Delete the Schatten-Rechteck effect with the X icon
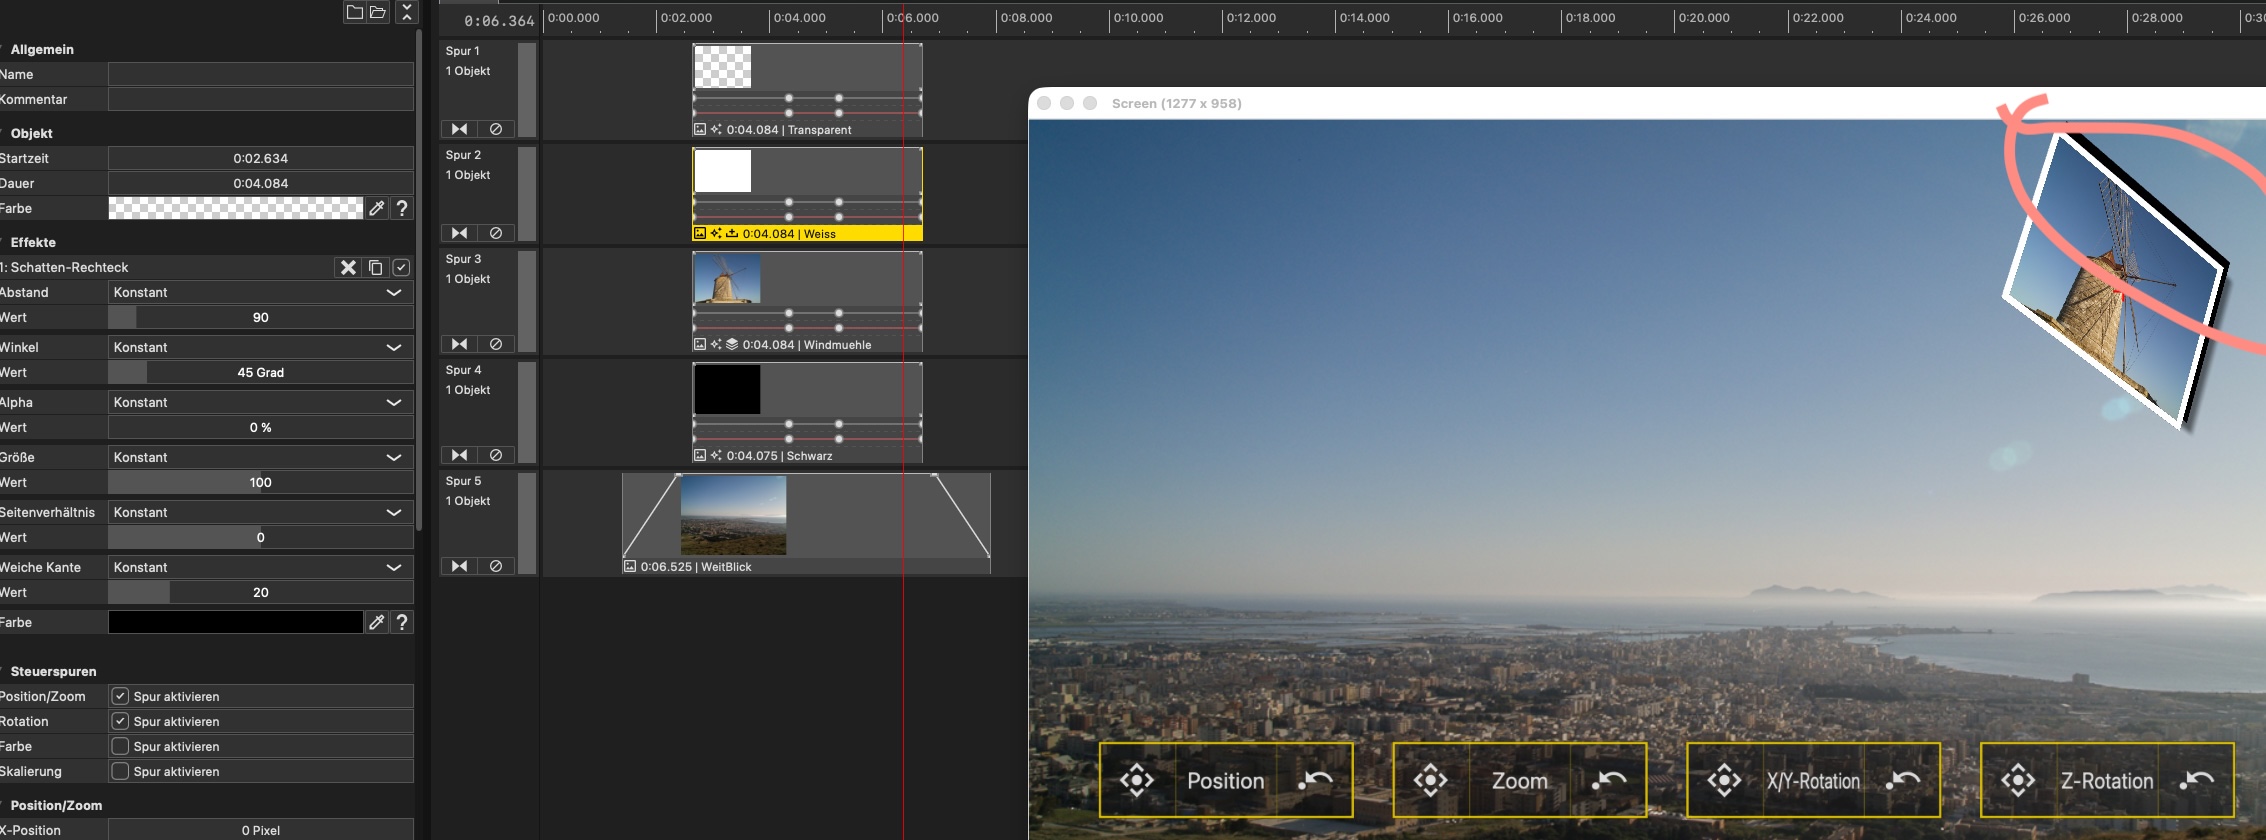Image resolution: width=2266 pixels, height=840 pixels. click(348, 267)
